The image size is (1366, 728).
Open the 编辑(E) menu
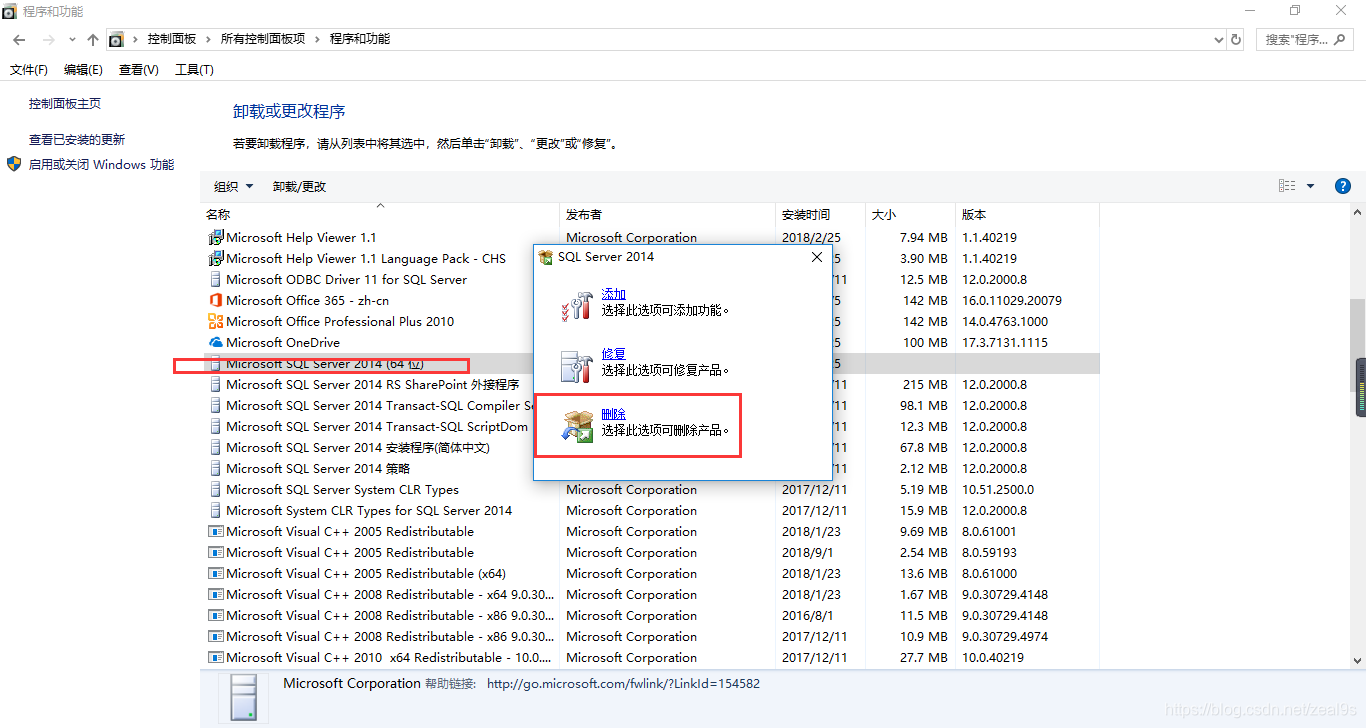coord(83,70)
